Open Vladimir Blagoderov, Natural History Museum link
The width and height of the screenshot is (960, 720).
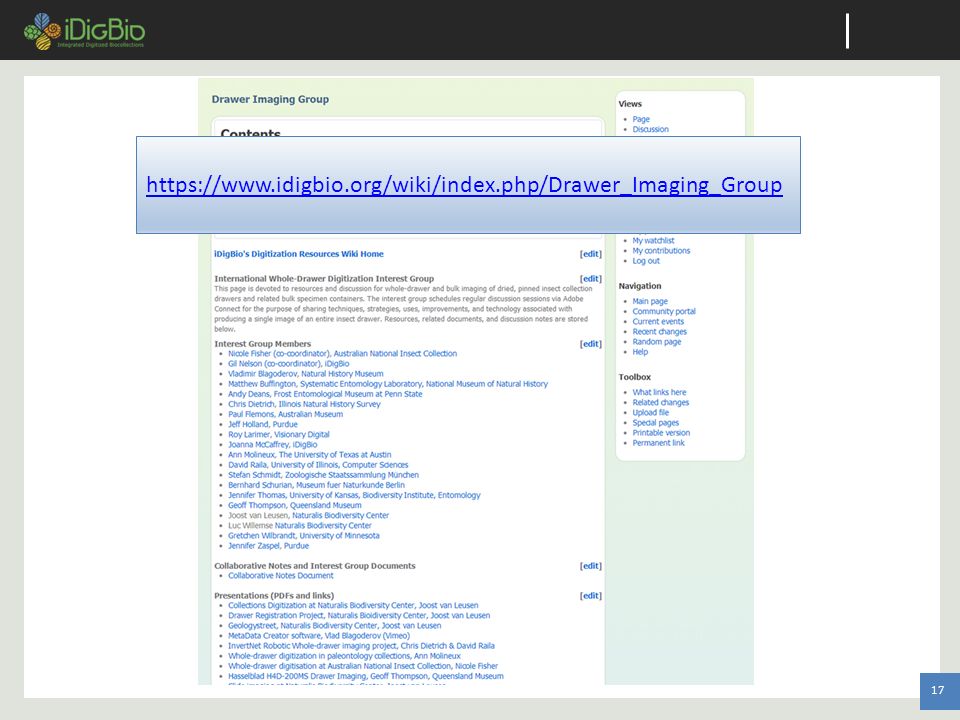tap(306, 374)
